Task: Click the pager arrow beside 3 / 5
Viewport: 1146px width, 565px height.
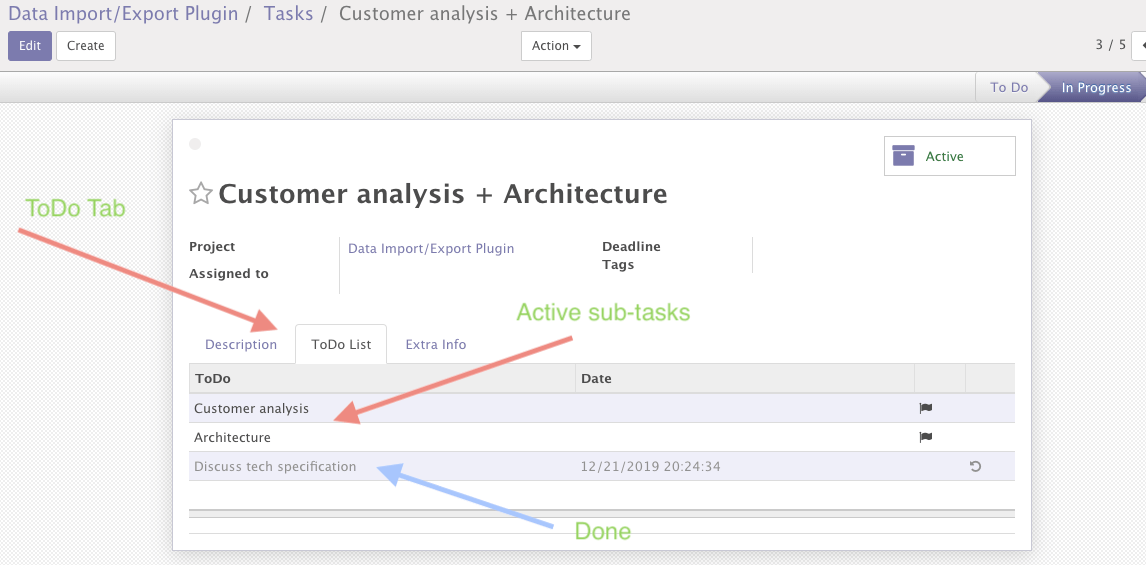Action: click(x=1140, y=45)
